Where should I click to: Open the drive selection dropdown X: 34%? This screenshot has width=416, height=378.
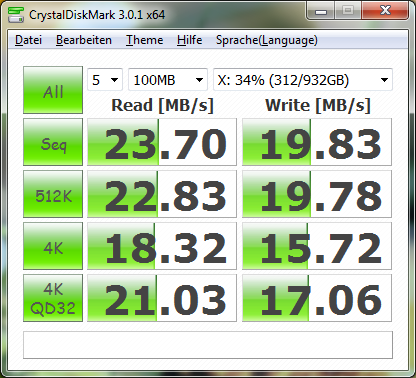click(x=303, y=80)
